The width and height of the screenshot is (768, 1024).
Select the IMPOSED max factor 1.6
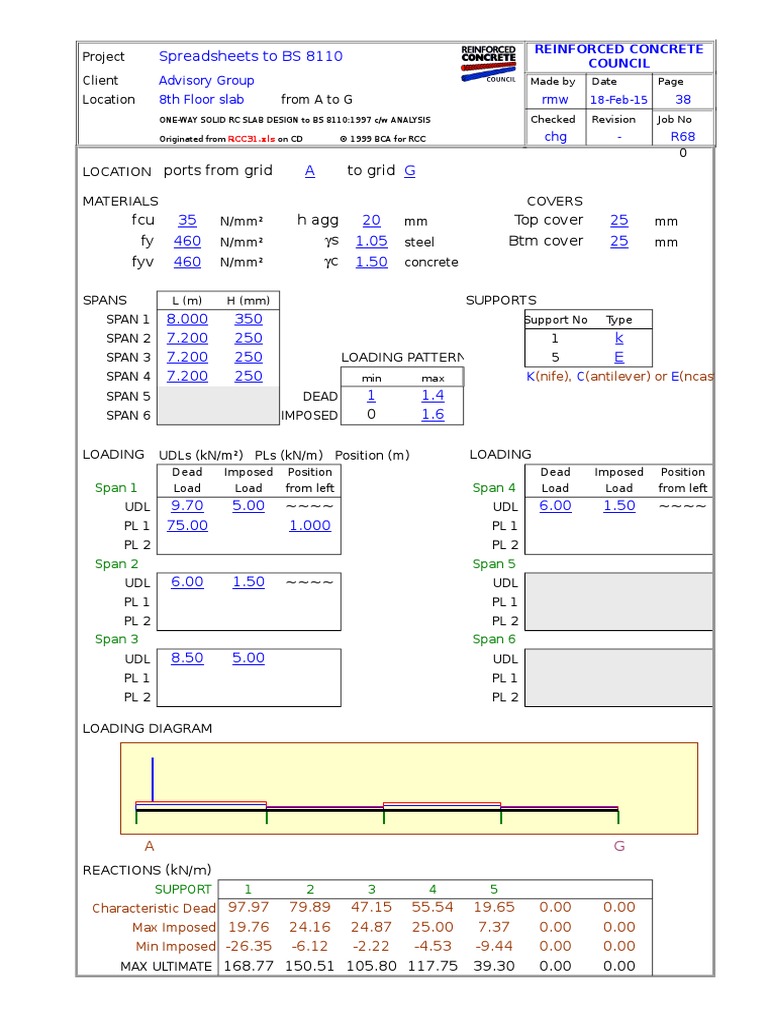coord(433,415)
